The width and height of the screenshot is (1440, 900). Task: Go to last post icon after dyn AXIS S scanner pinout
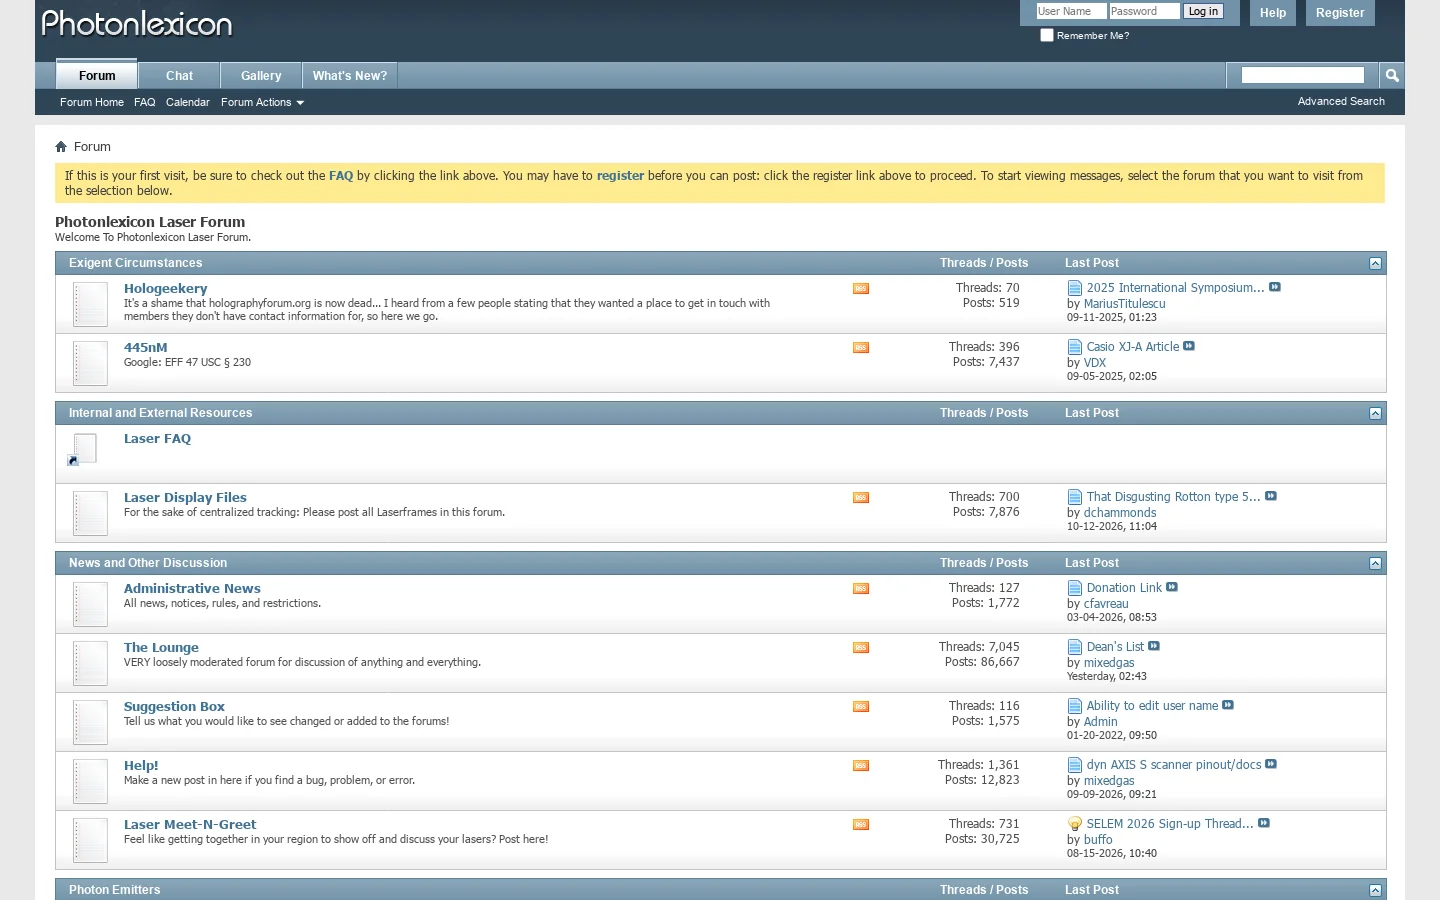pyautogui.click(x=1271, y=764)
